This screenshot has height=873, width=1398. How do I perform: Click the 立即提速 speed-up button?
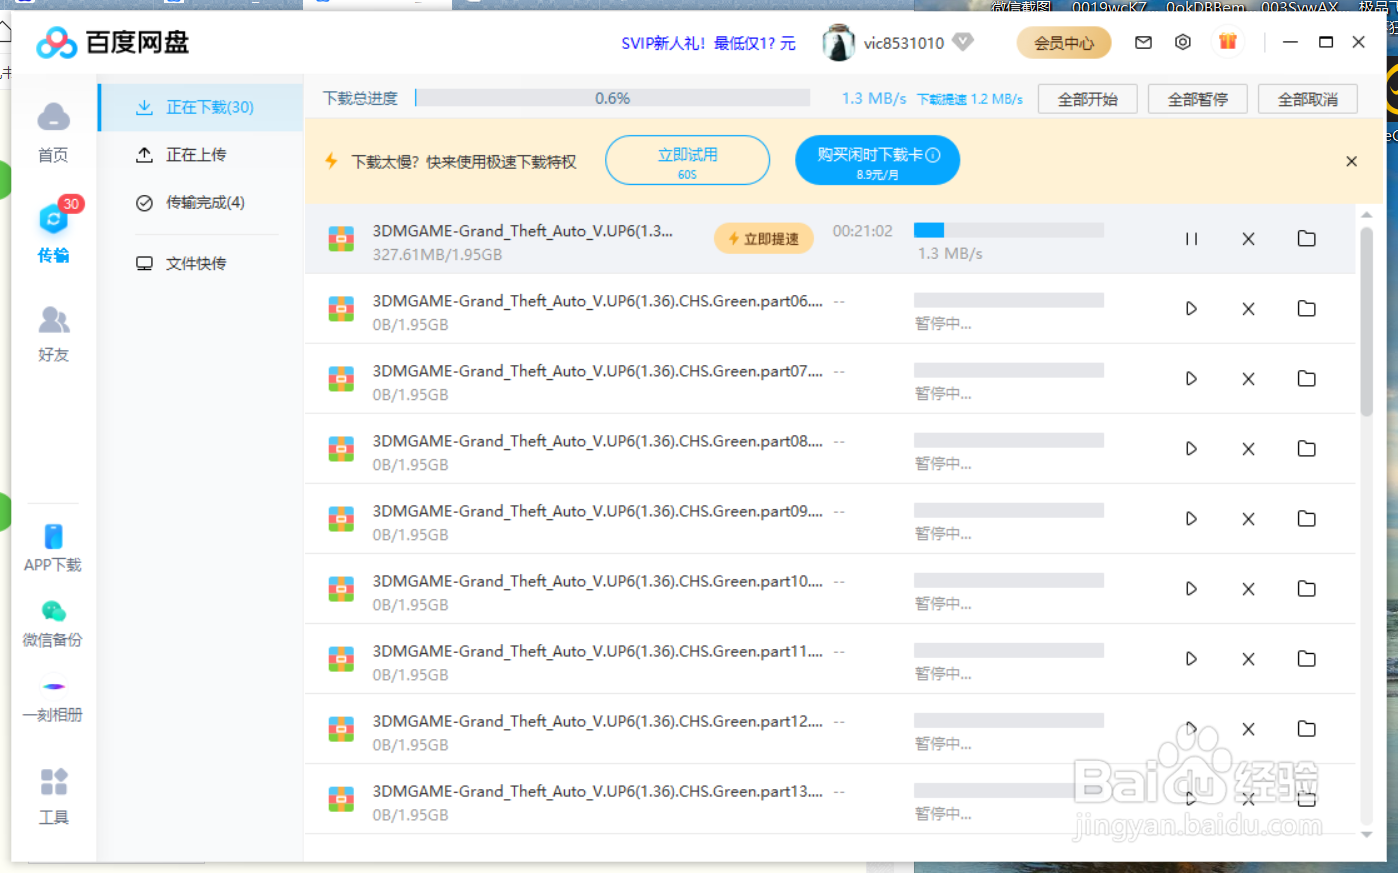[x=764, y=239]
